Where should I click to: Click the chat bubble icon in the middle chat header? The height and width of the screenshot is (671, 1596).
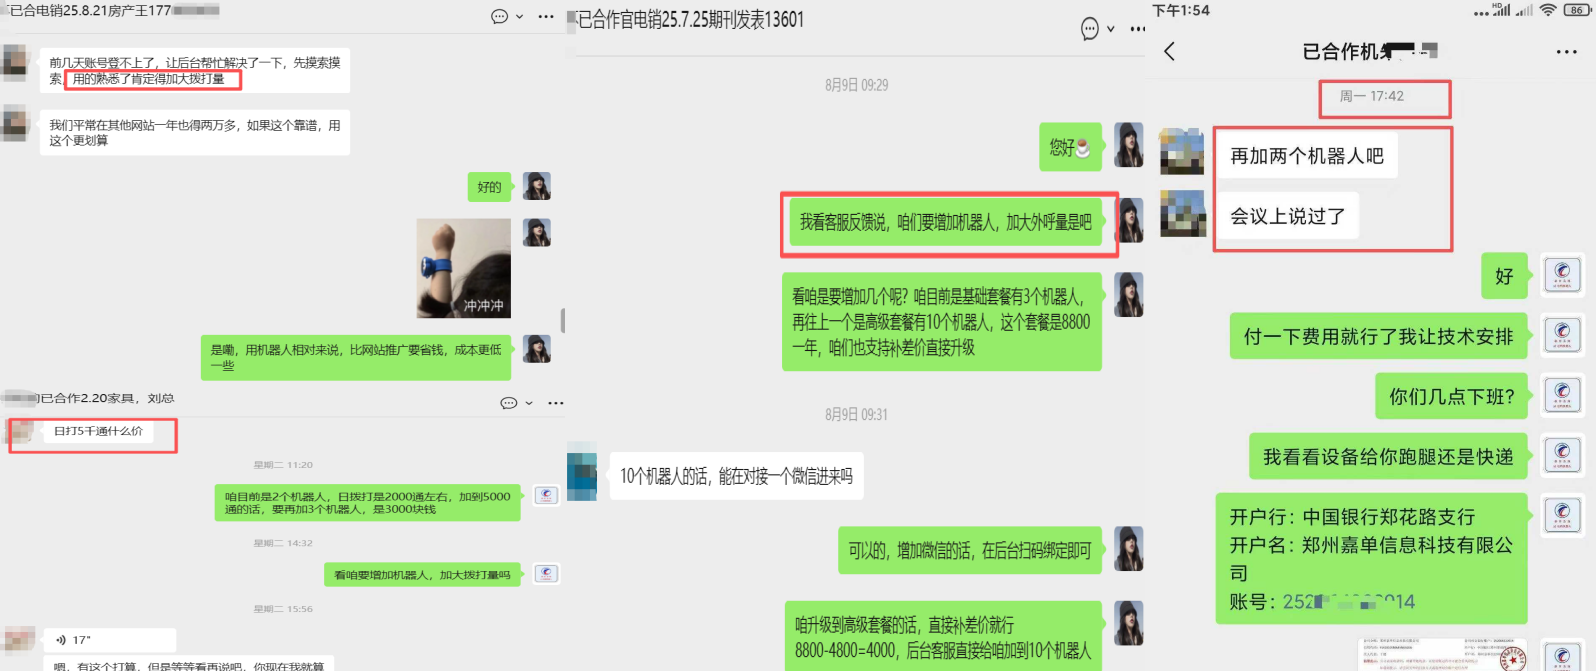coord(1090,29)
